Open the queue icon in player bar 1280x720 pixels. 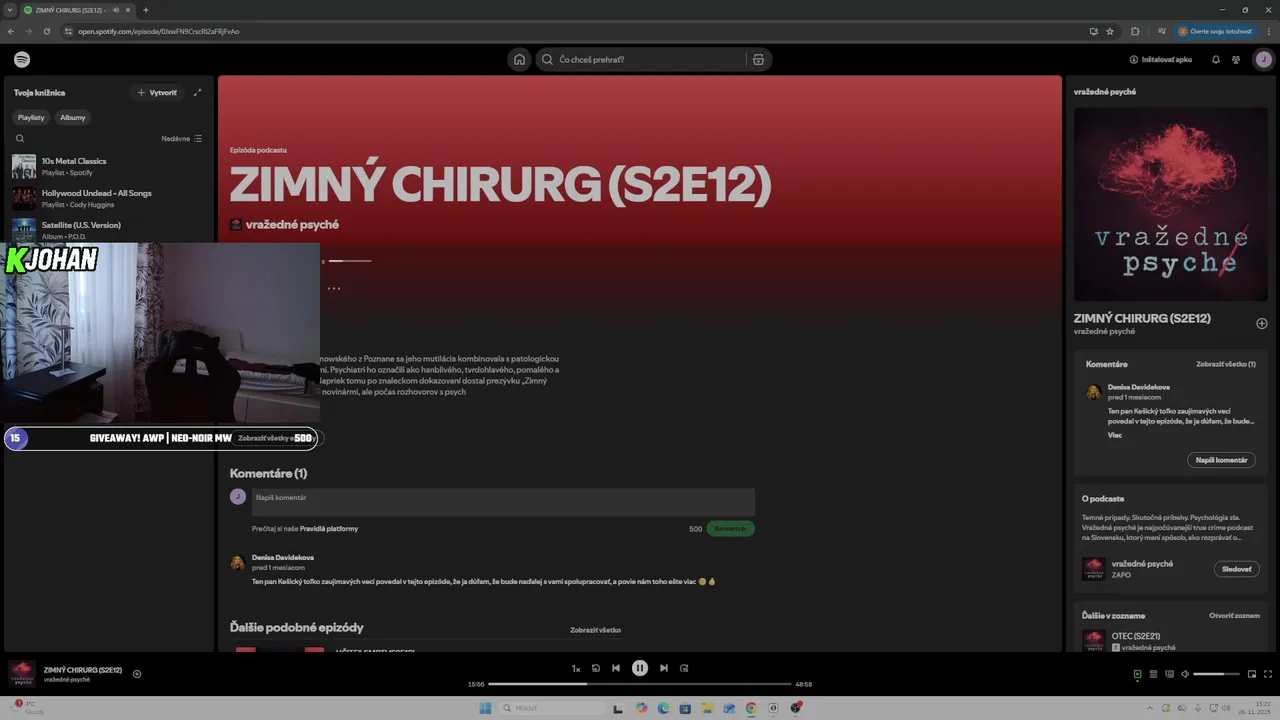coord(1153,674)
